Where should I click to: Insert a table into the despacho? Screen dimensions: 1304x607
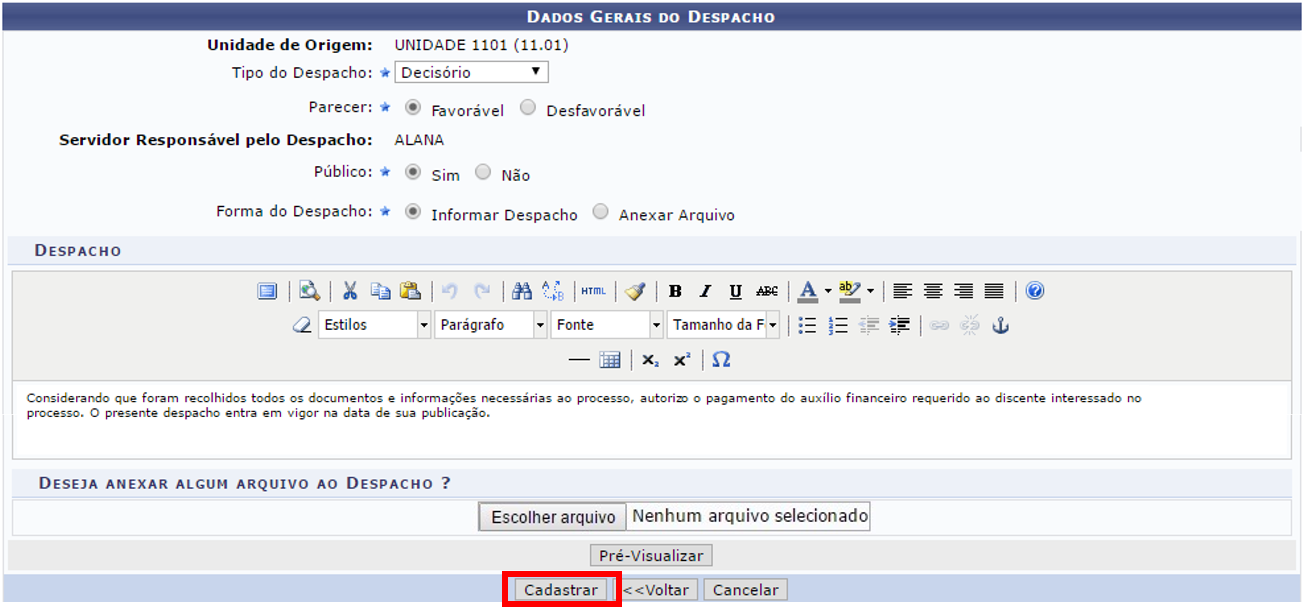610,360
